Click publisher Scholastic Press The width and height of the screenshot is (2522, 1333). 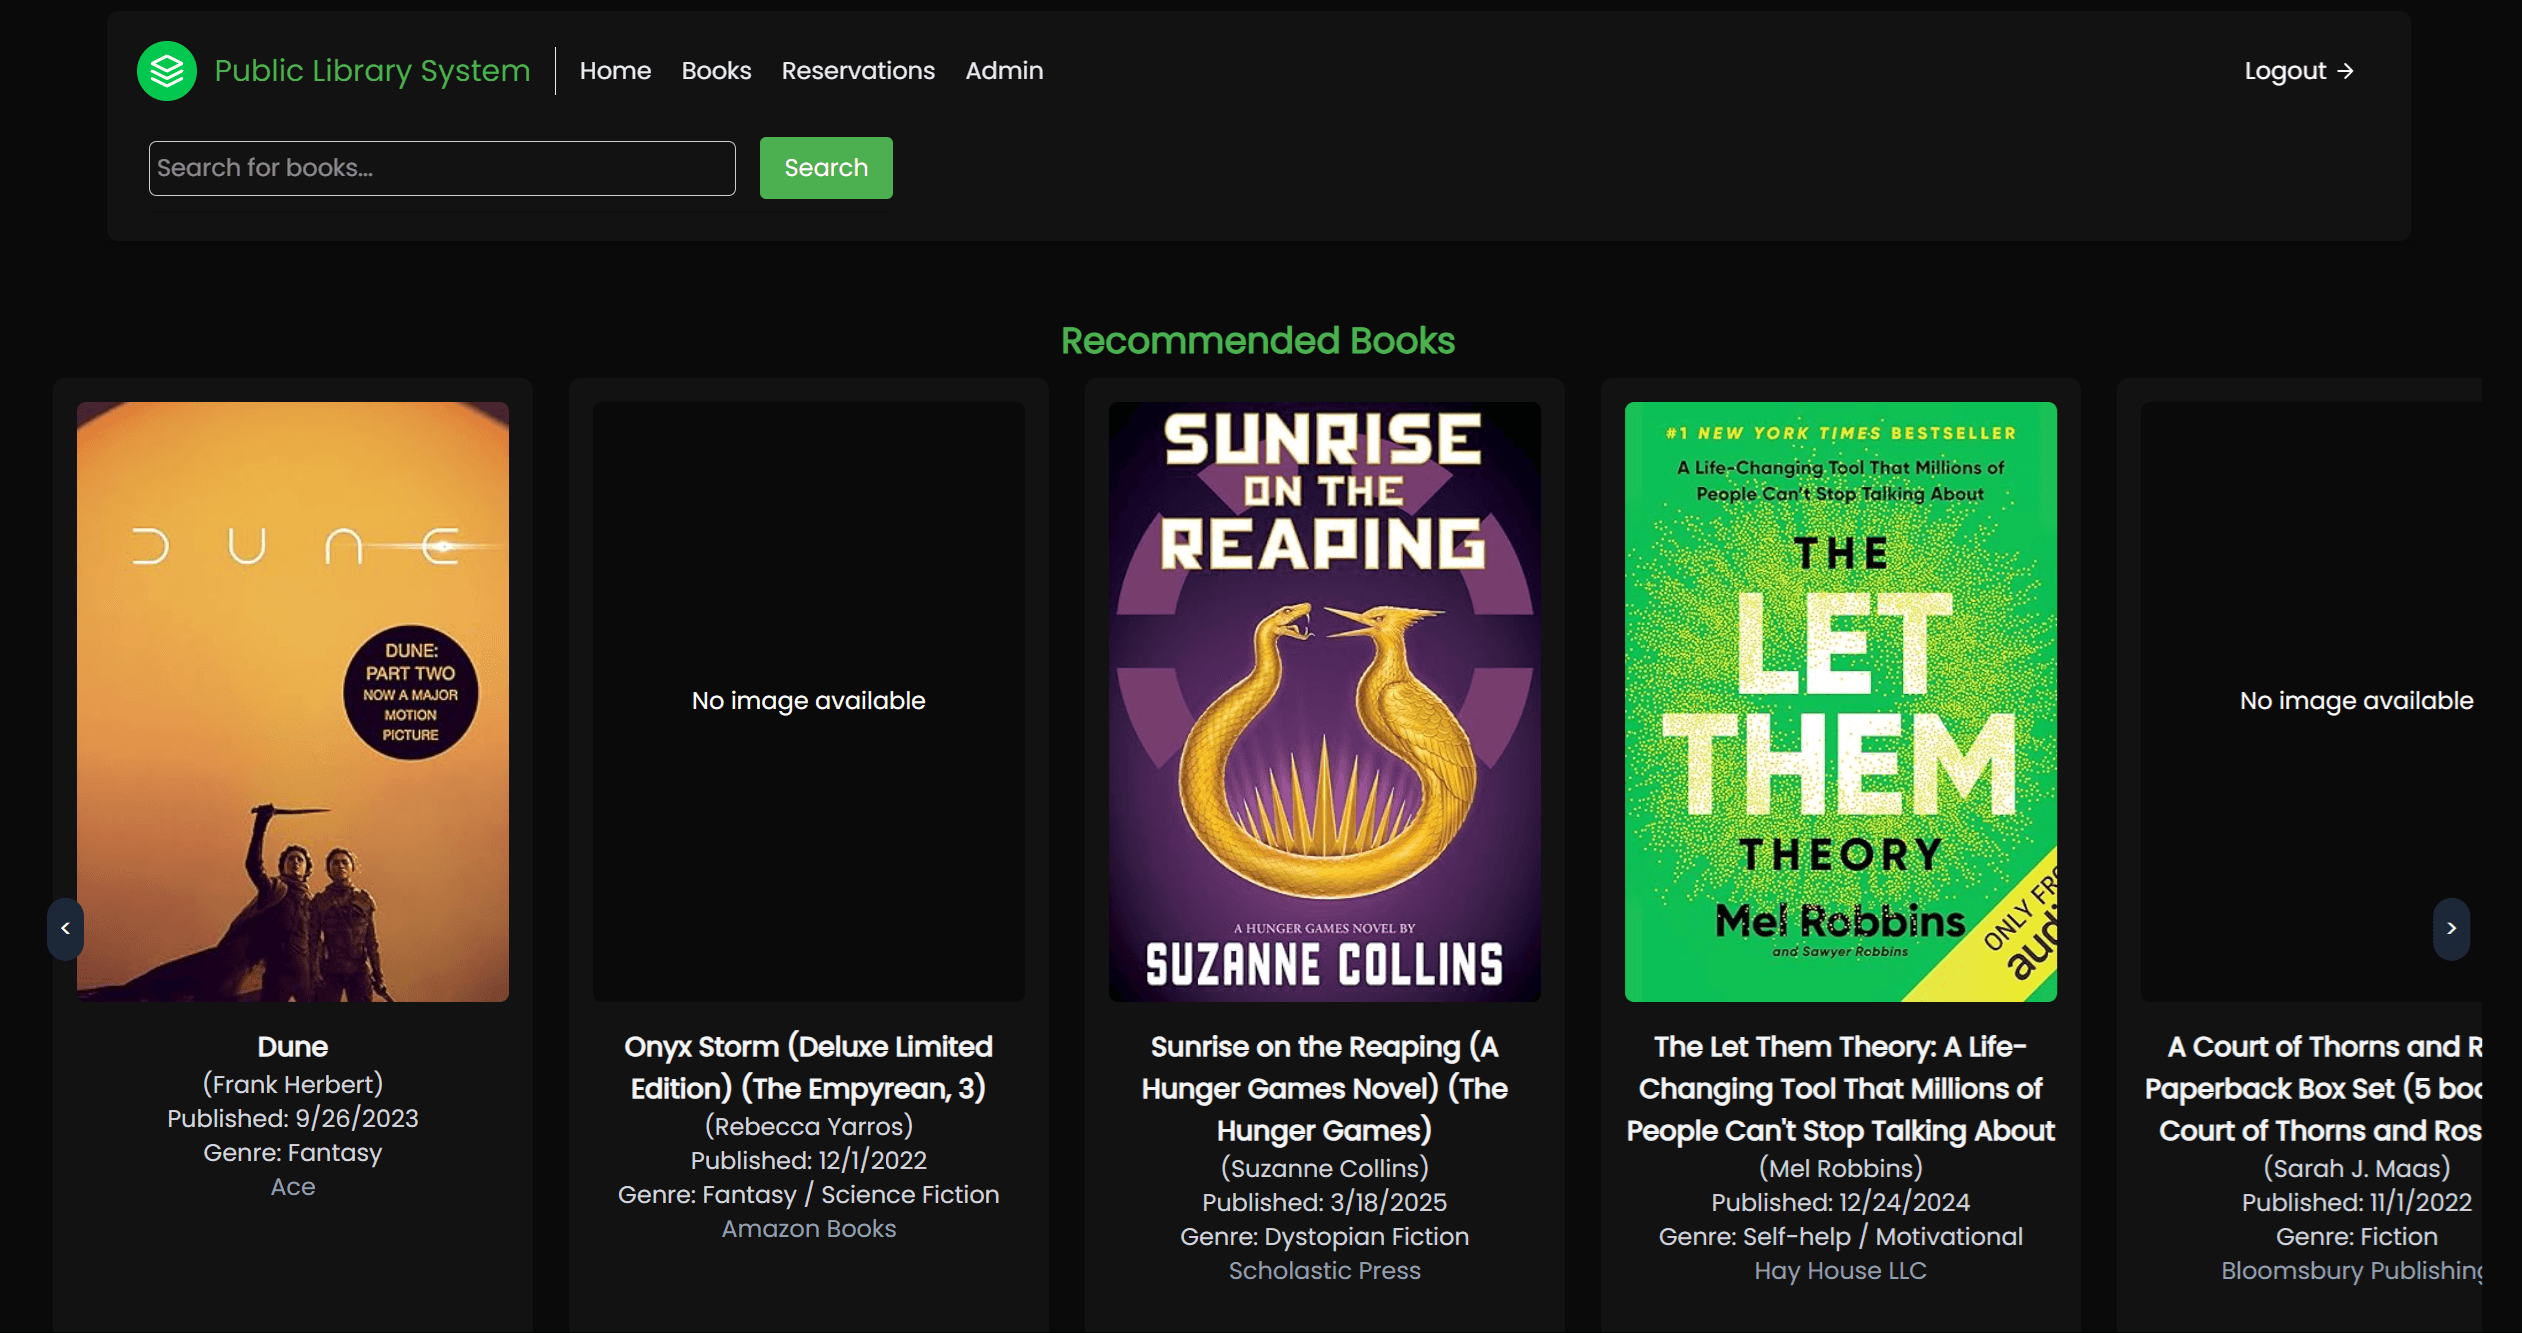click(x=1325, y=1271)
